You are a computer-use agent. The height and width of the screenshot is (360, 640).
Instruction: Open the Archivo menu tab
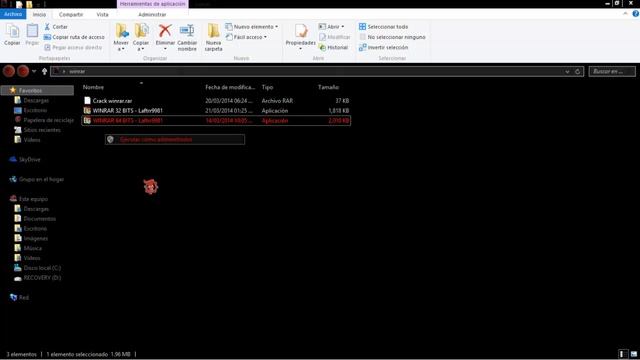click(13, 14)
